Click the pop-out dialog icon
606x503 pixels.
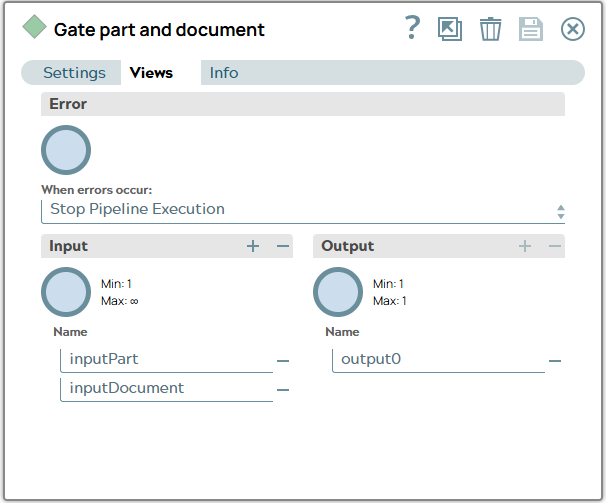pyautogui.click(x=450, y=29)
